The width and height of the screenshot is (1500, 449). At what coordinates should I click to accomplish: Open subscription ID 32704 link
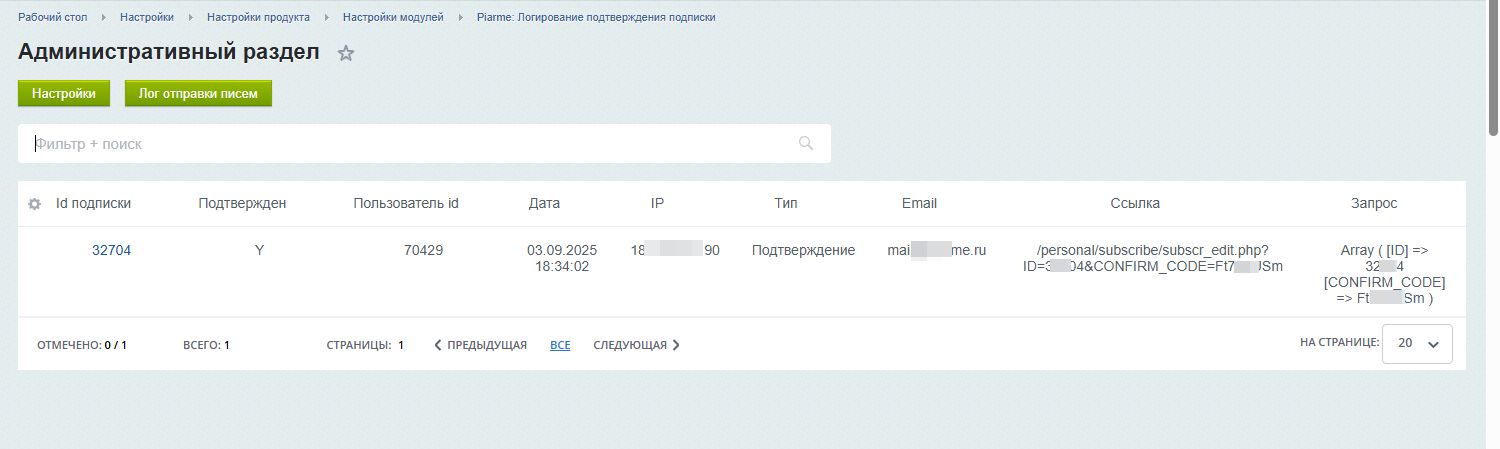[x=111, y=251]
